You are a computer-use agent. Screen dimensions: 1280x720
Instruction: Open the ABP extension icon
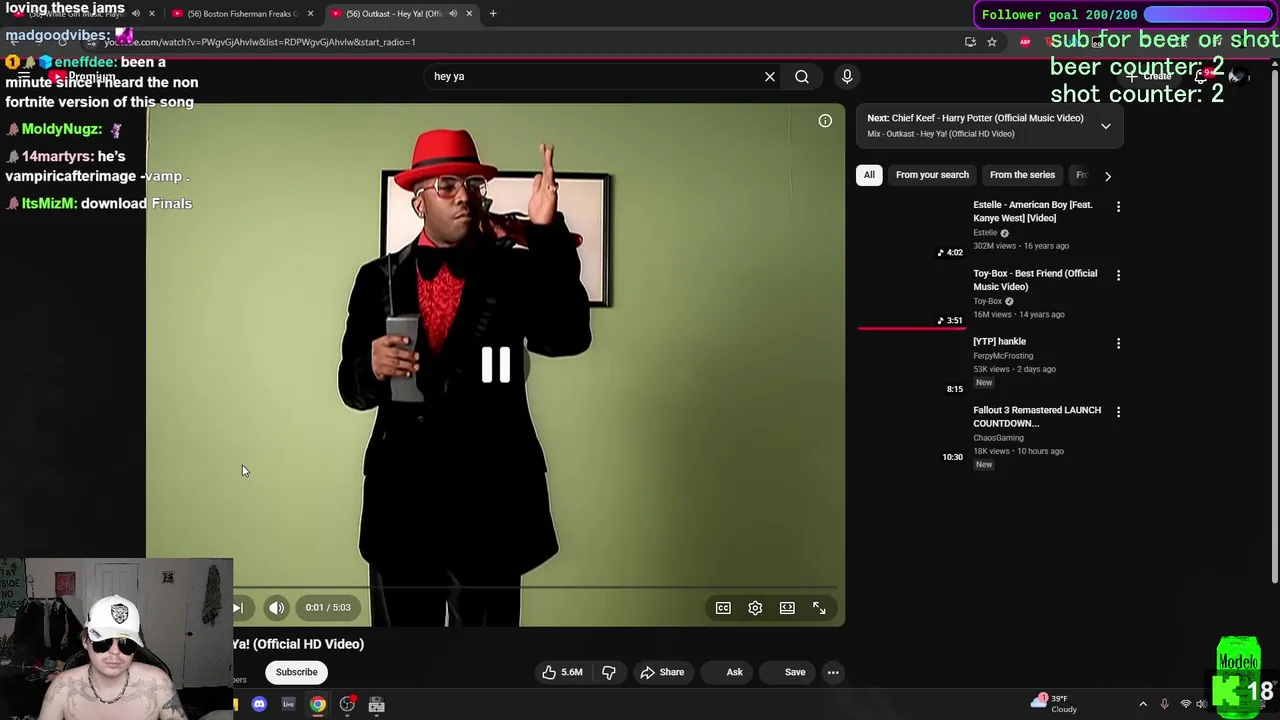click(1025, 42)
